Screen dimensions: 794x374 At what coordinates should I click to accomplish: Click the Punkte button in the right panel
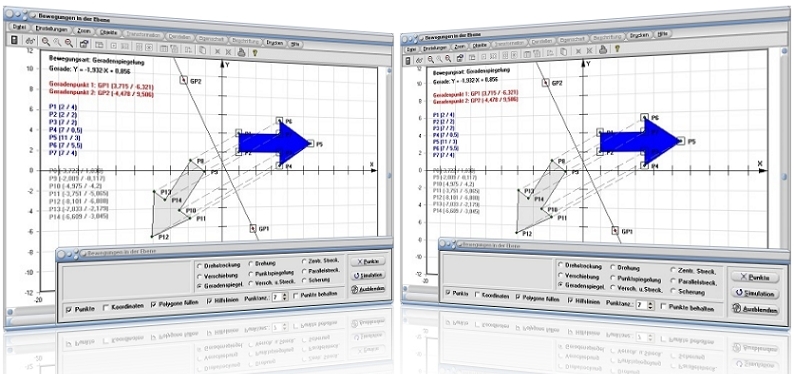755,277
